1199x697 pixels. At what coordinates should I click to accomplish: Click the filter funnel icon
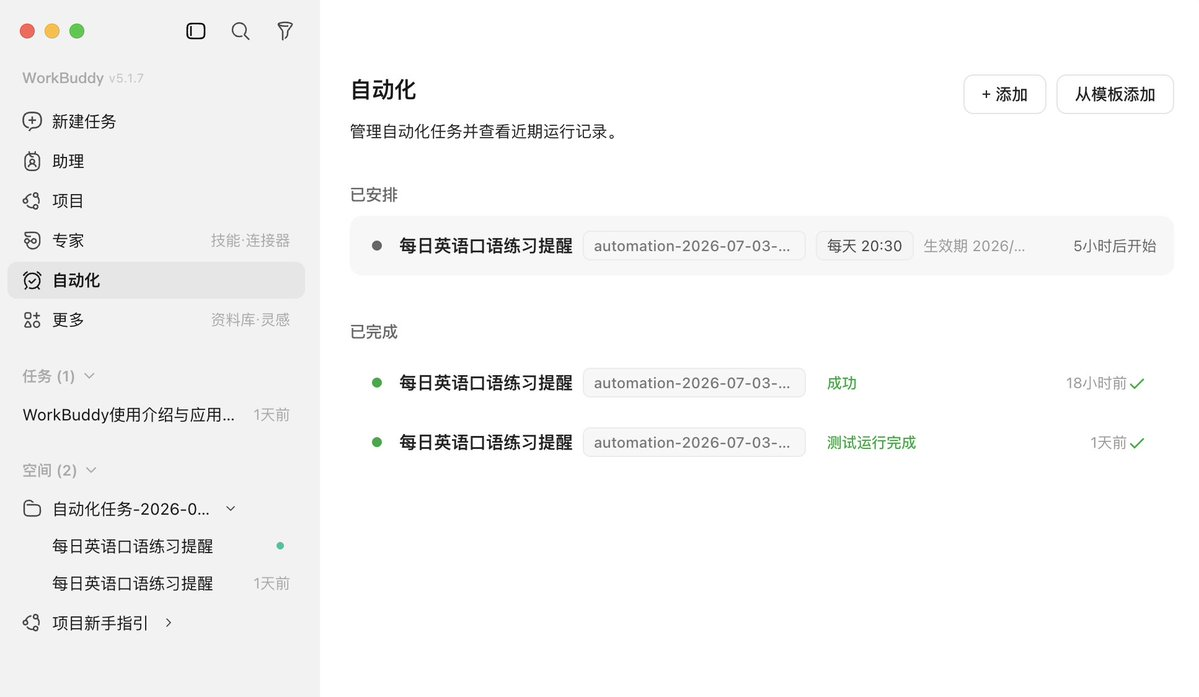pos(284,31)
